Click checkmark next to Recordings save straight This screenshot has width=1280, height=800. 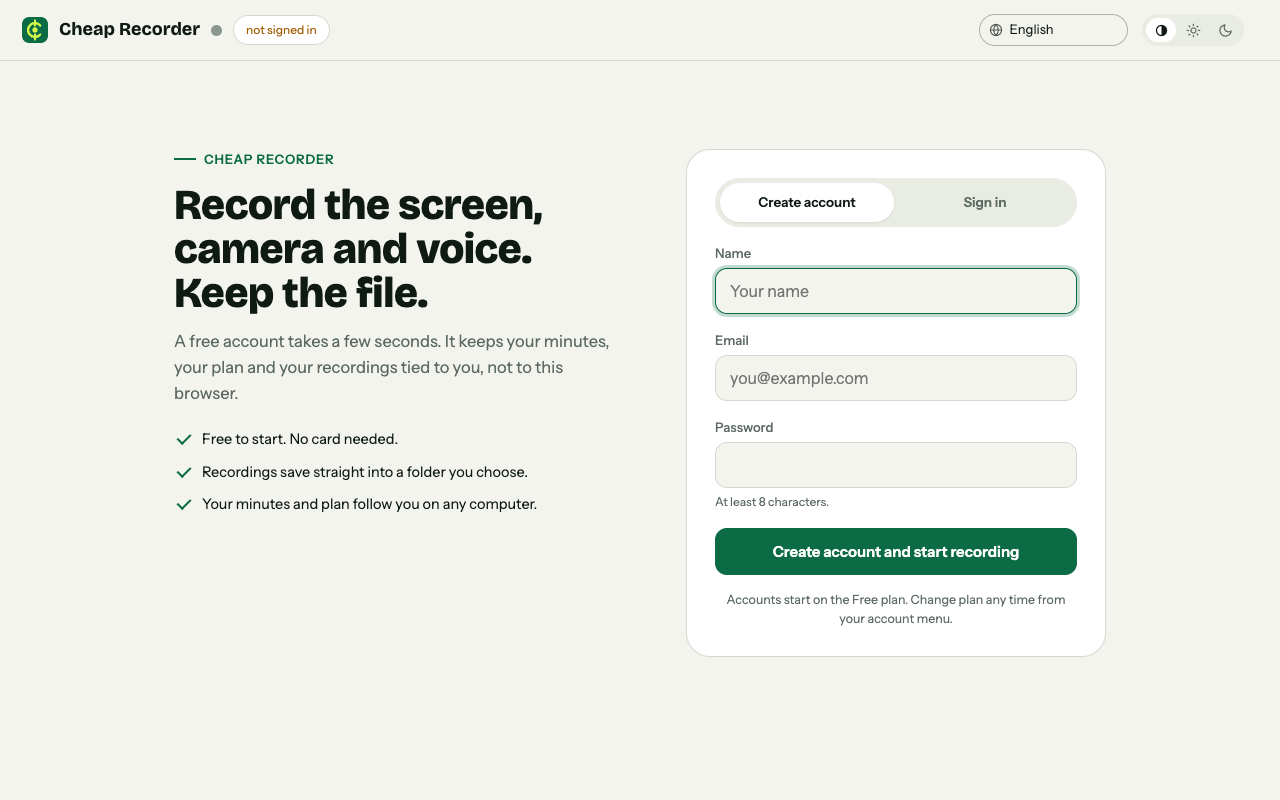click(184, 472)
